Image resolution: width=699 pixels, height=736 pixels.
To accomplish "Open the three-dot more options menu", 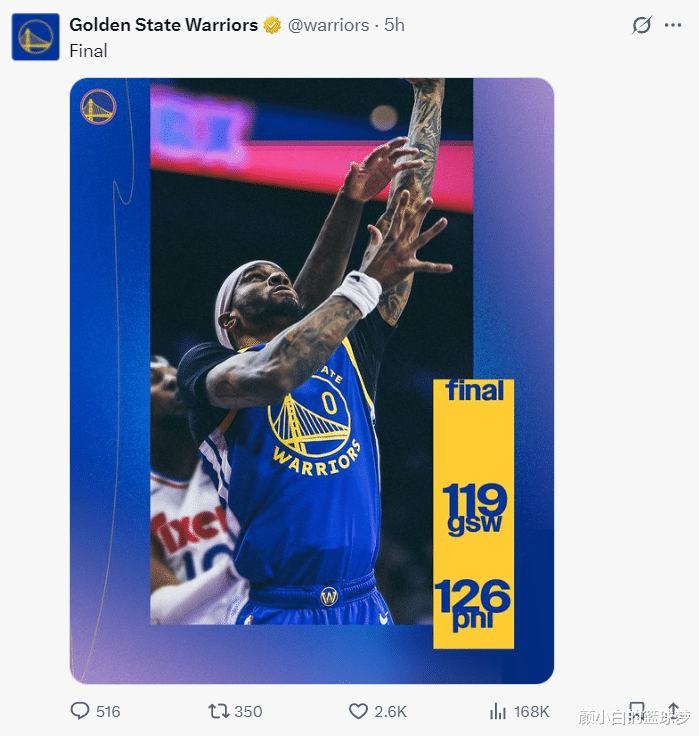I will tap(672, 25).
